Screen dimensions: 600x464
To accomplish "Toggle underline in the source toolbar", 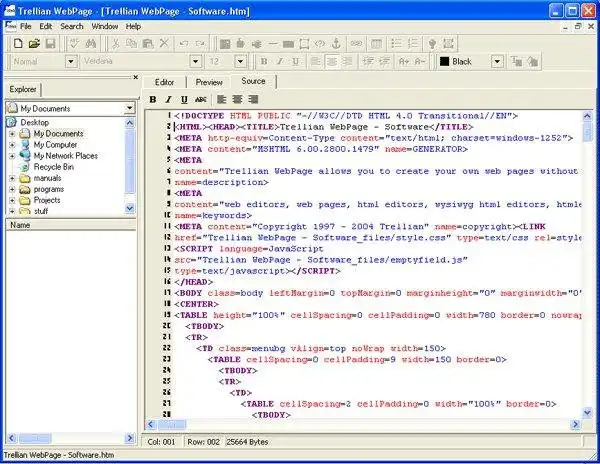I will click(x=184, y=99).
